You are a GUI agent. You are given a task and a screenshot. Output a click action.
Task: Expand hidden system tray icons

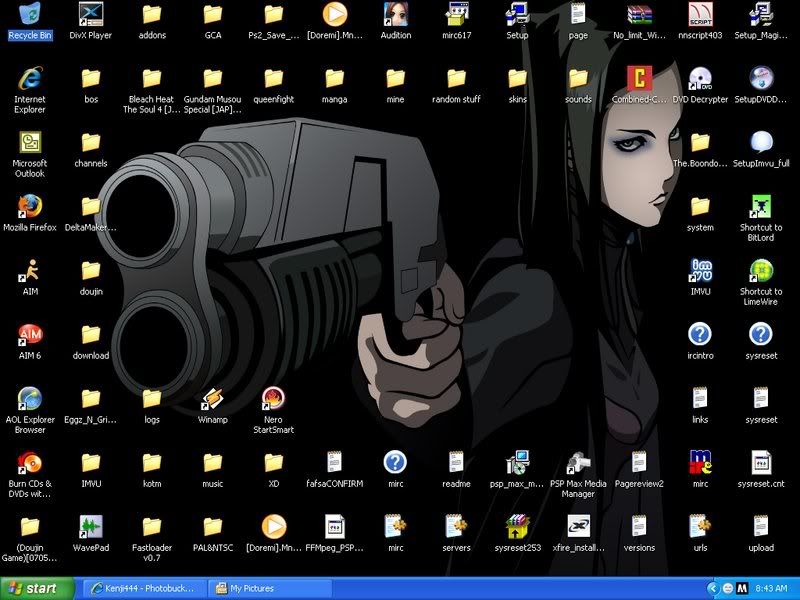click(713, 588)
